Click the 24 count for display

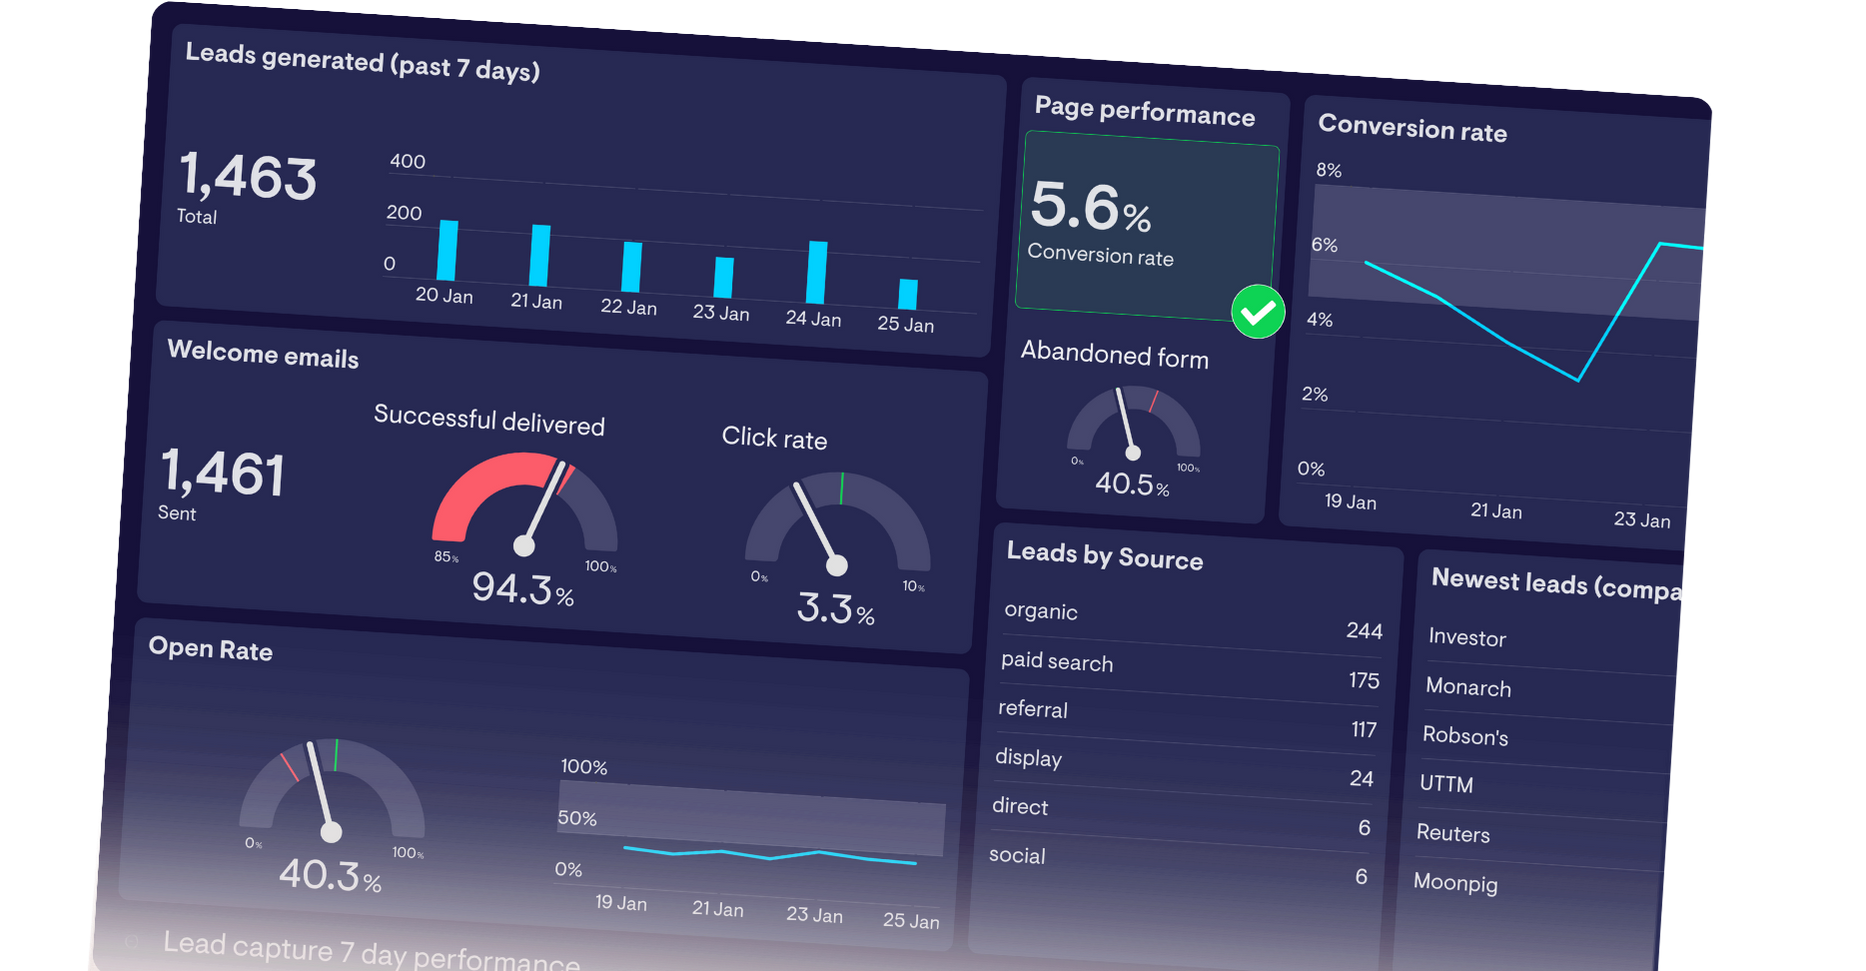tap(1362, 778)
